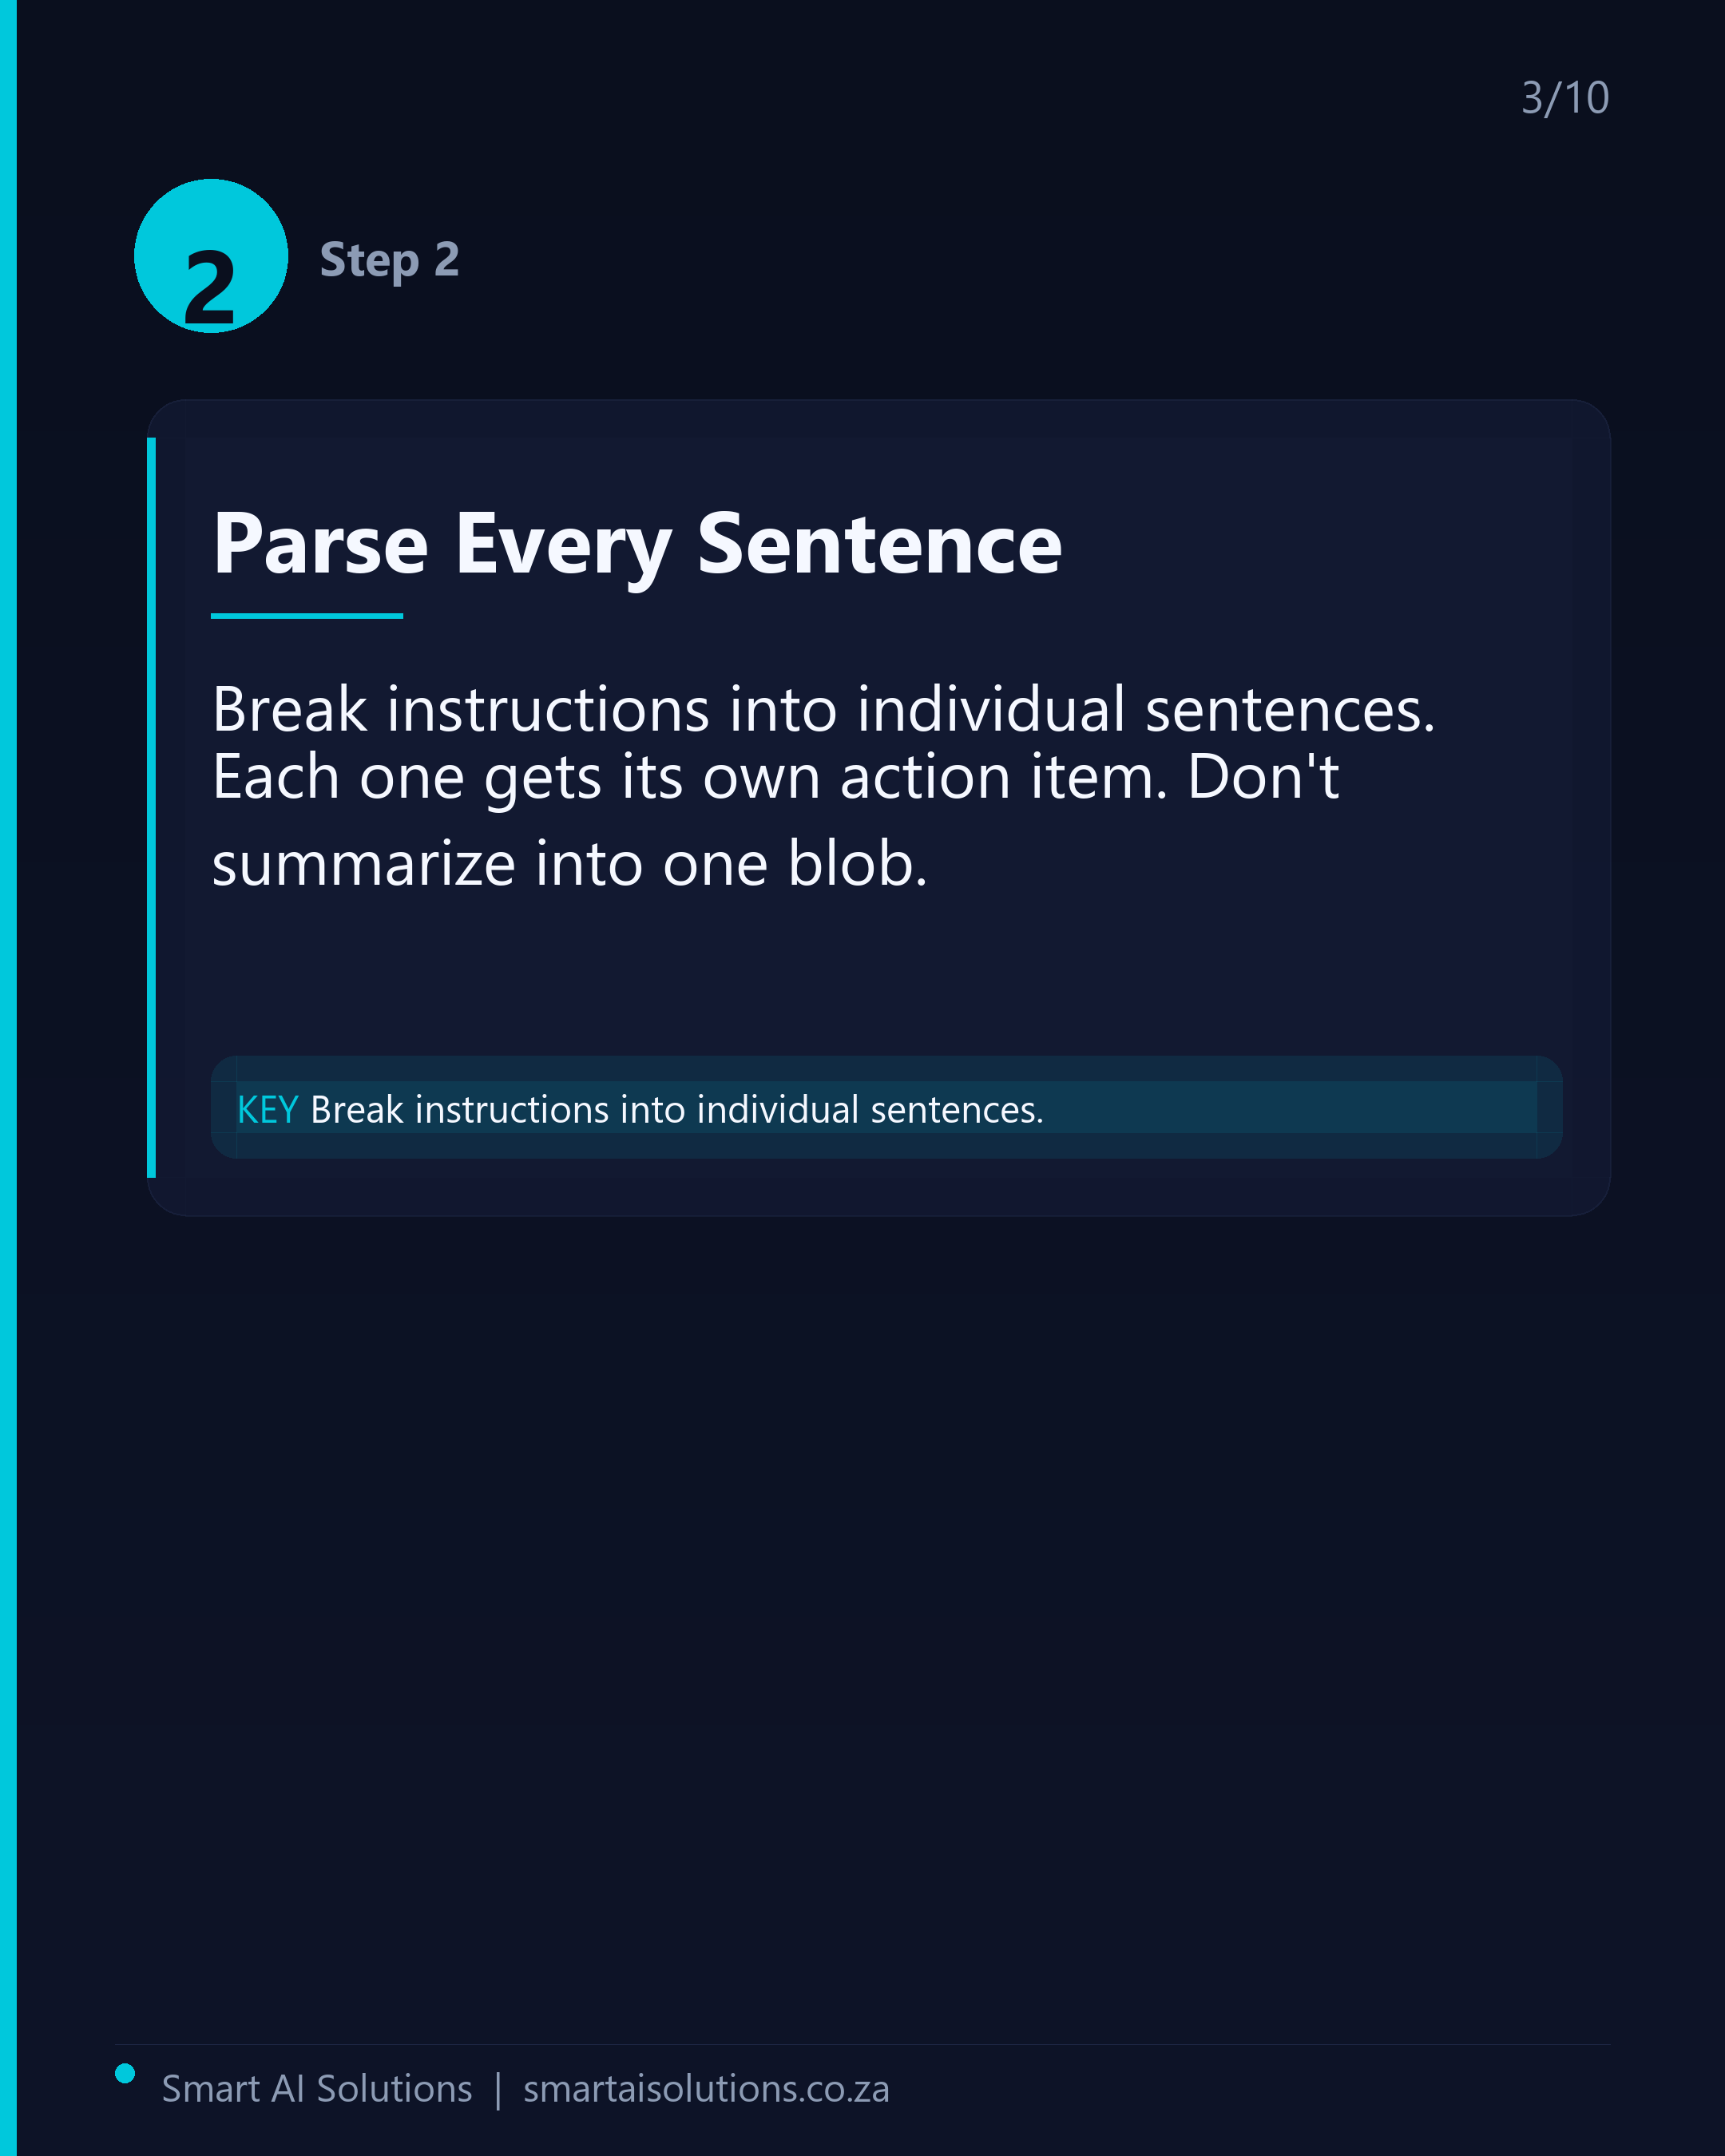This screenshot has width=1725, height=2156.
Task: Click the body line starting Break instructions
Action: click(824, 711)
